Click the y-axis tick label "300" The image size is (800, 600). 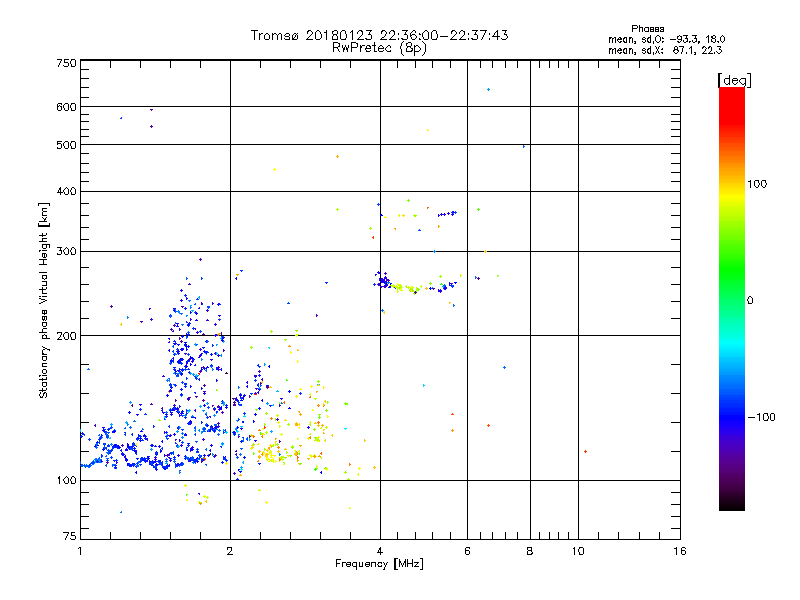[x=66, y=252]
